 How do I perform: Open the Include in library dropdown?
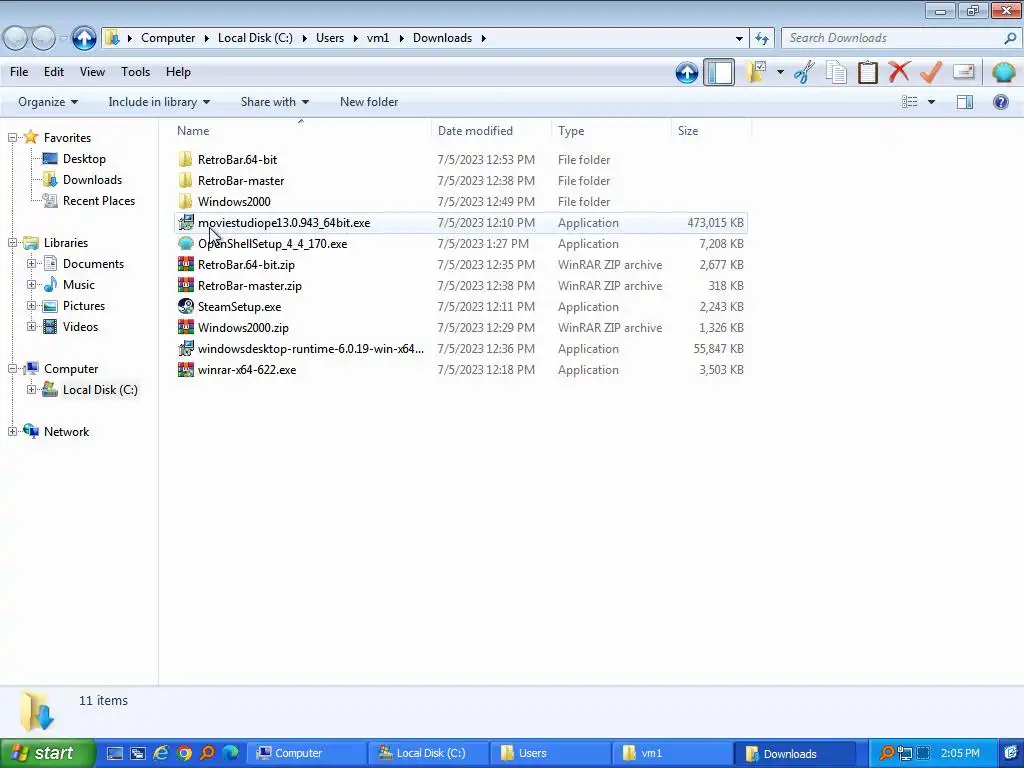click(159, 102)
